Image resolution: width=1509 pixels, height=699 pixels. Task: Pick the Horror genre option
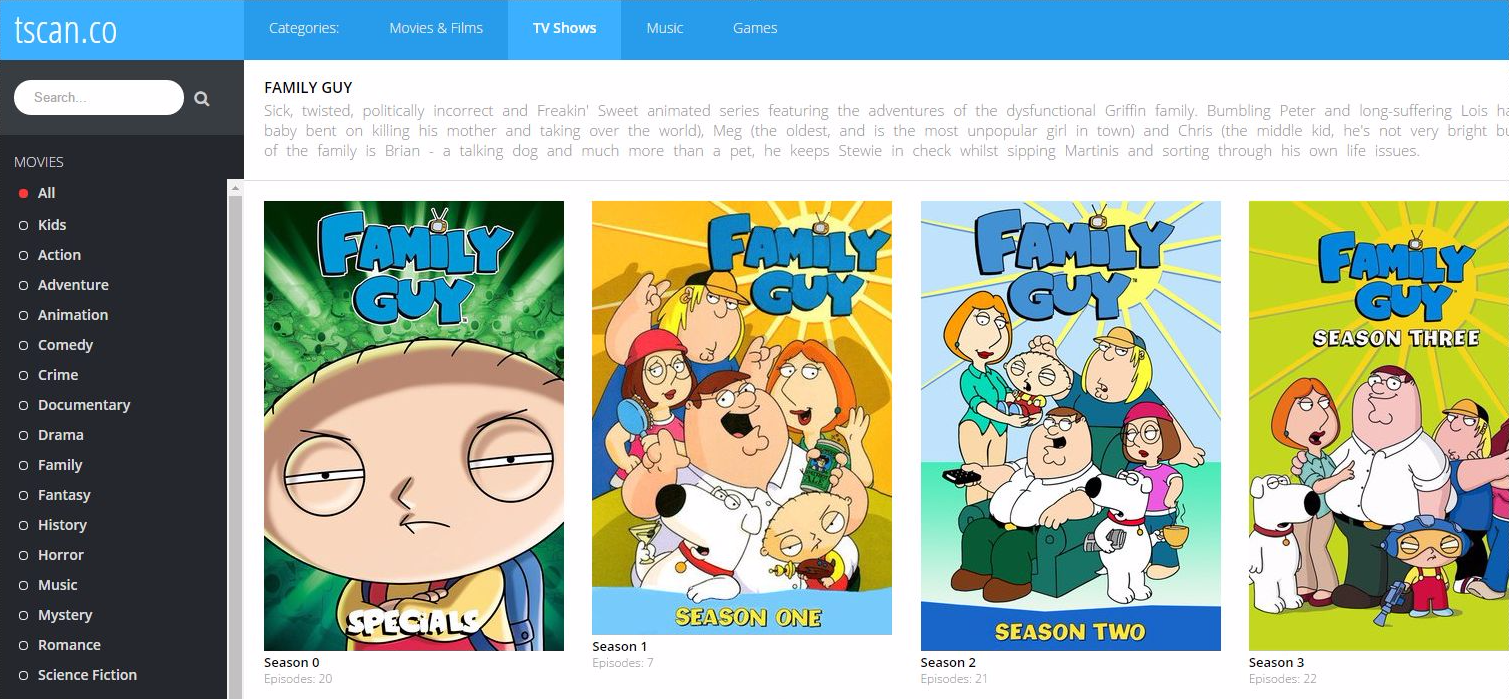click(x=61, y=555)
